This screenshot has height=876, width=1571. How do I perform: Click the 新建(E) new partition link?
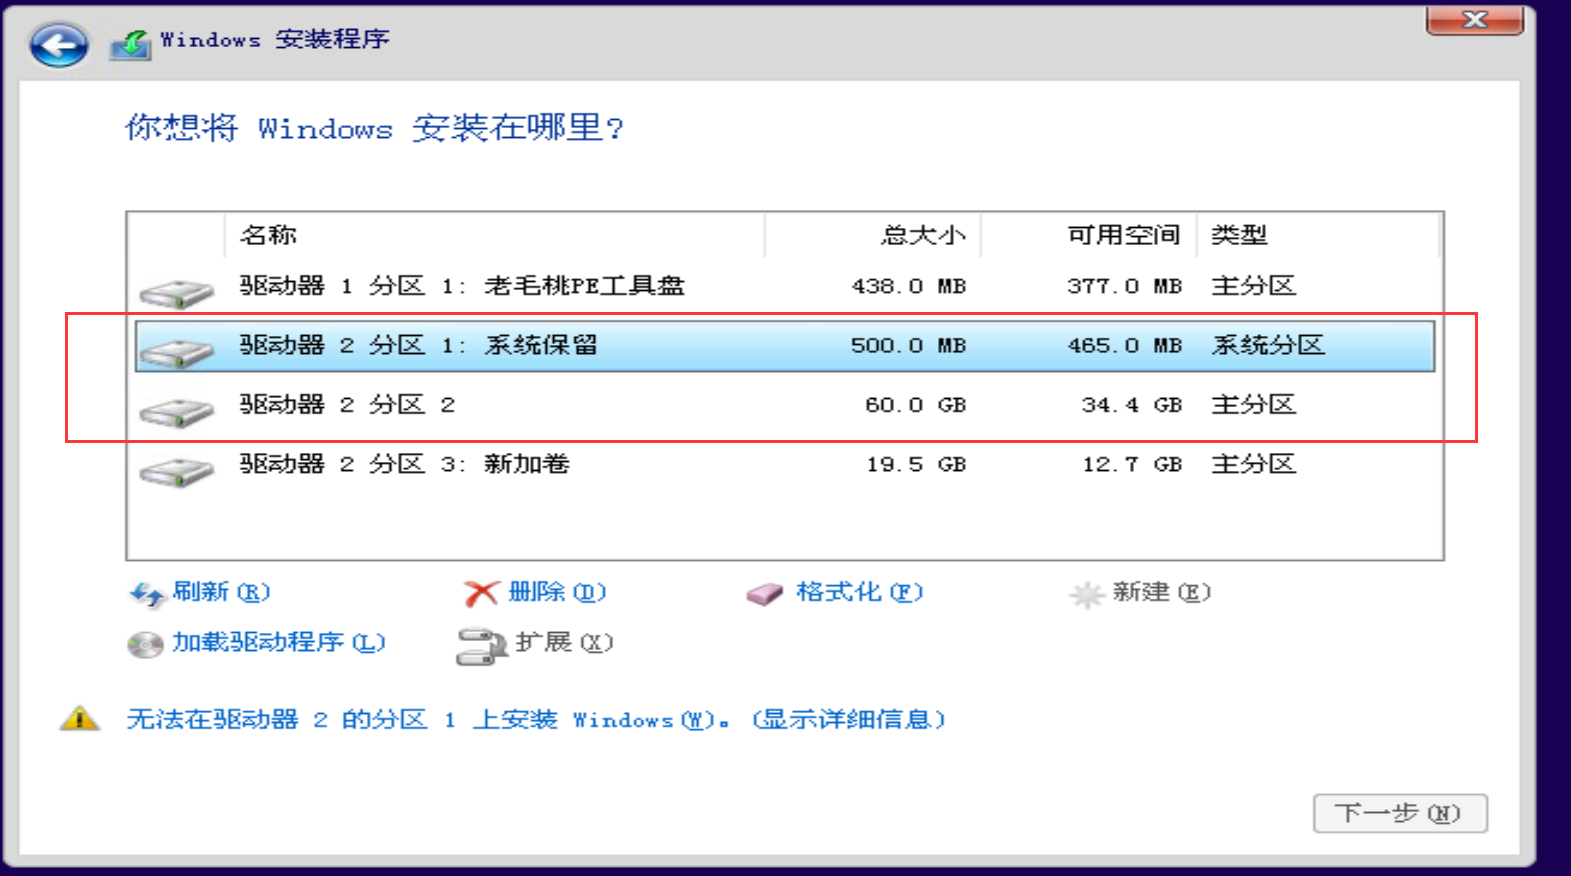[x=1161, y=592]
